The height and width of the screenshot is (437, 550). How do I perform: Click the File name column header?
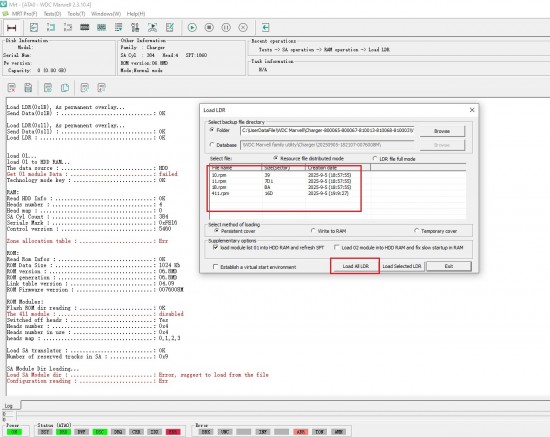pyautogui.click(x=235, y=168)
